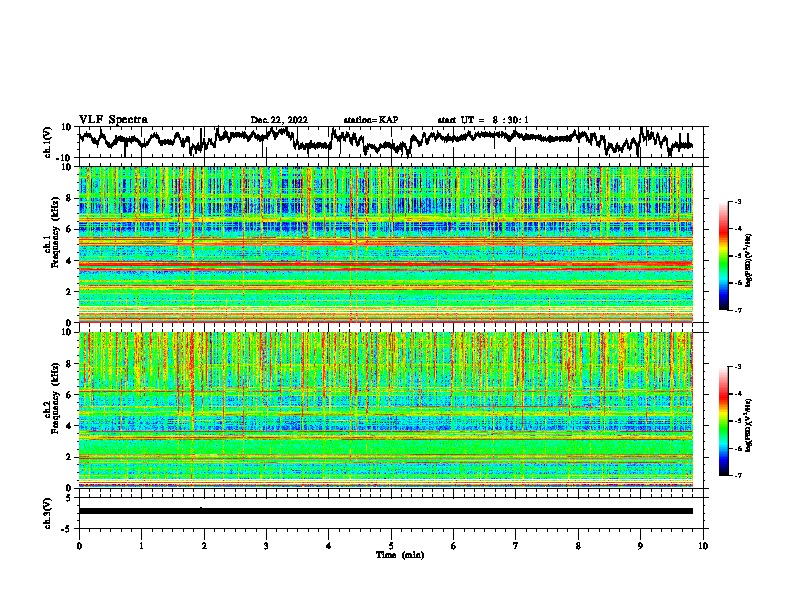Click the ch.2 spectrogram color bar
This screenshot has width=792, height=612.
[723, 421]
